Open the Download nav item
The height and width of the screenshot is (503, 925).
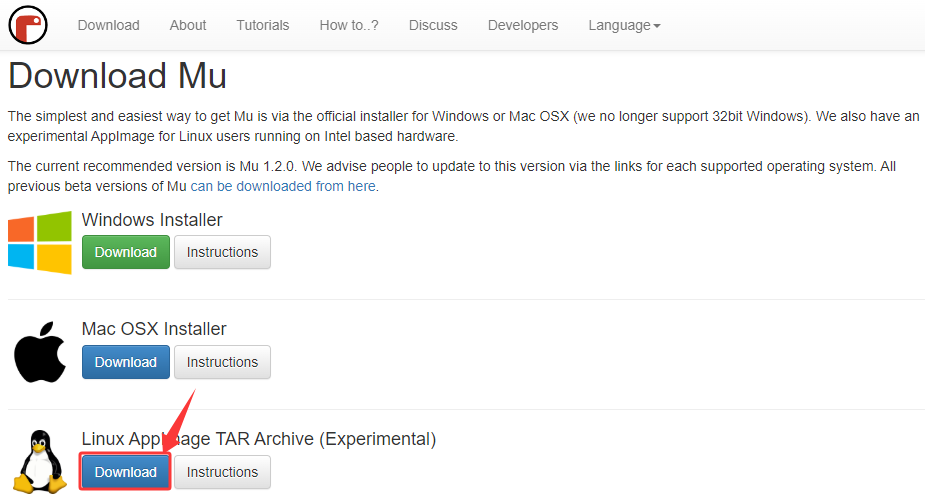tap(109, 25)
